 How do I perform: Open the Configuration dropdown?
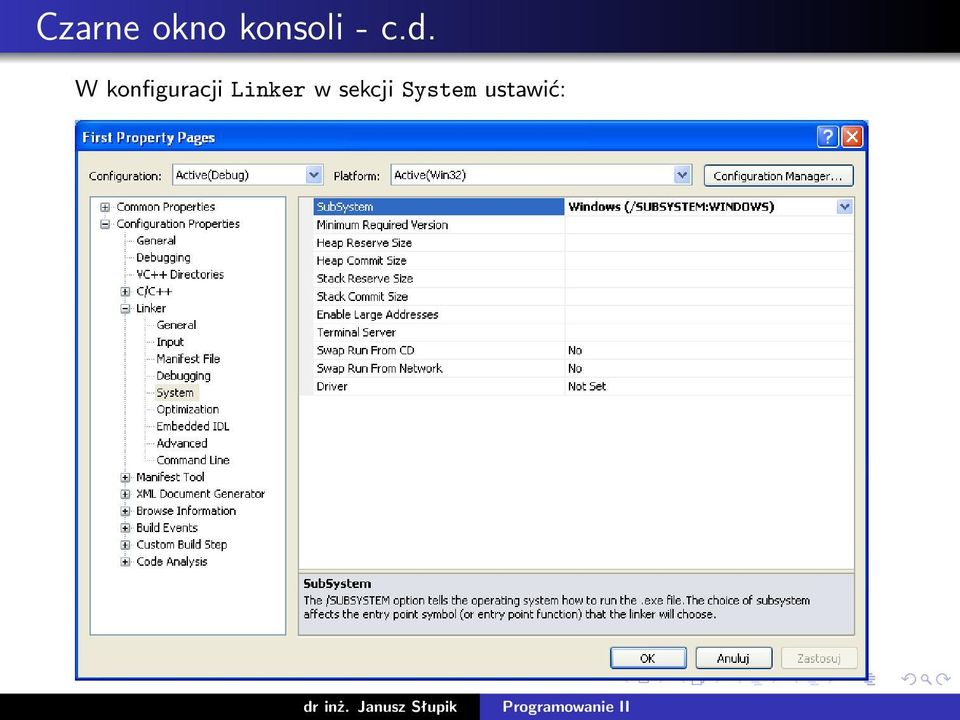coord(313,175)
